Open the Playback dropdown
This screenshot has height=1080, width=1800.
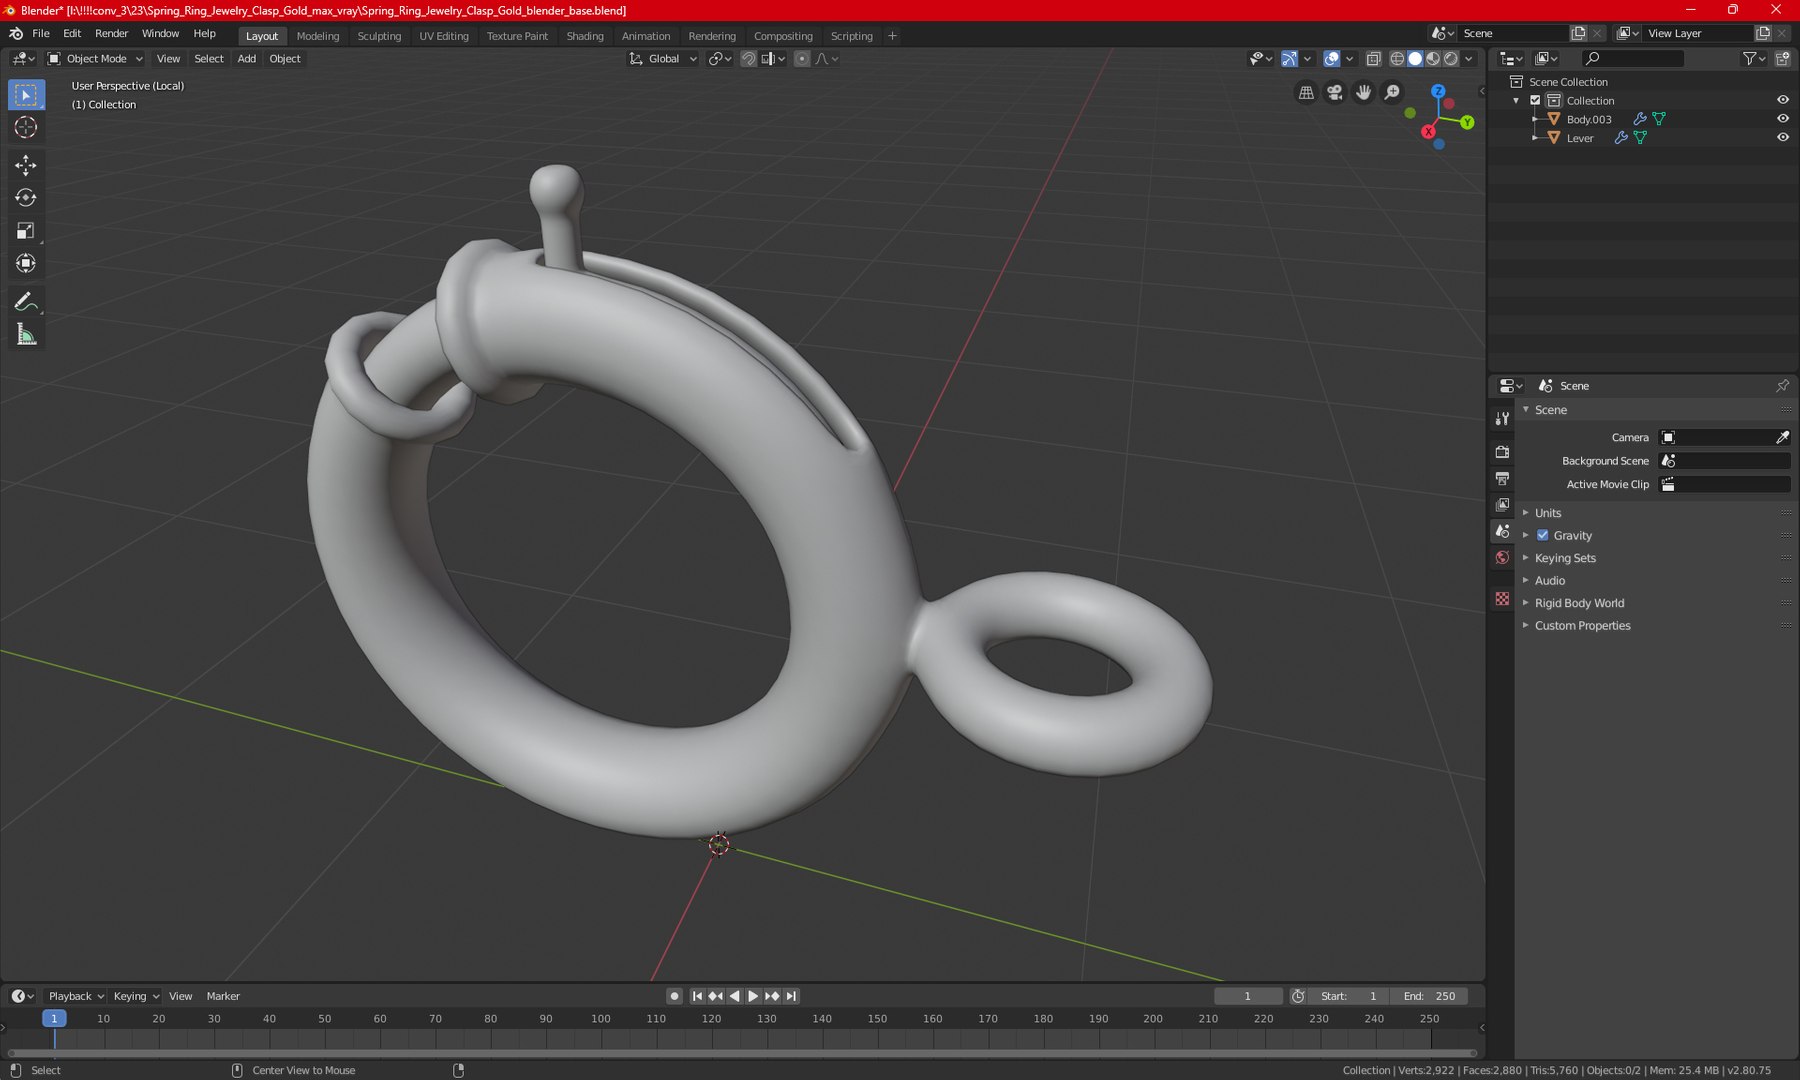[76, 996]
